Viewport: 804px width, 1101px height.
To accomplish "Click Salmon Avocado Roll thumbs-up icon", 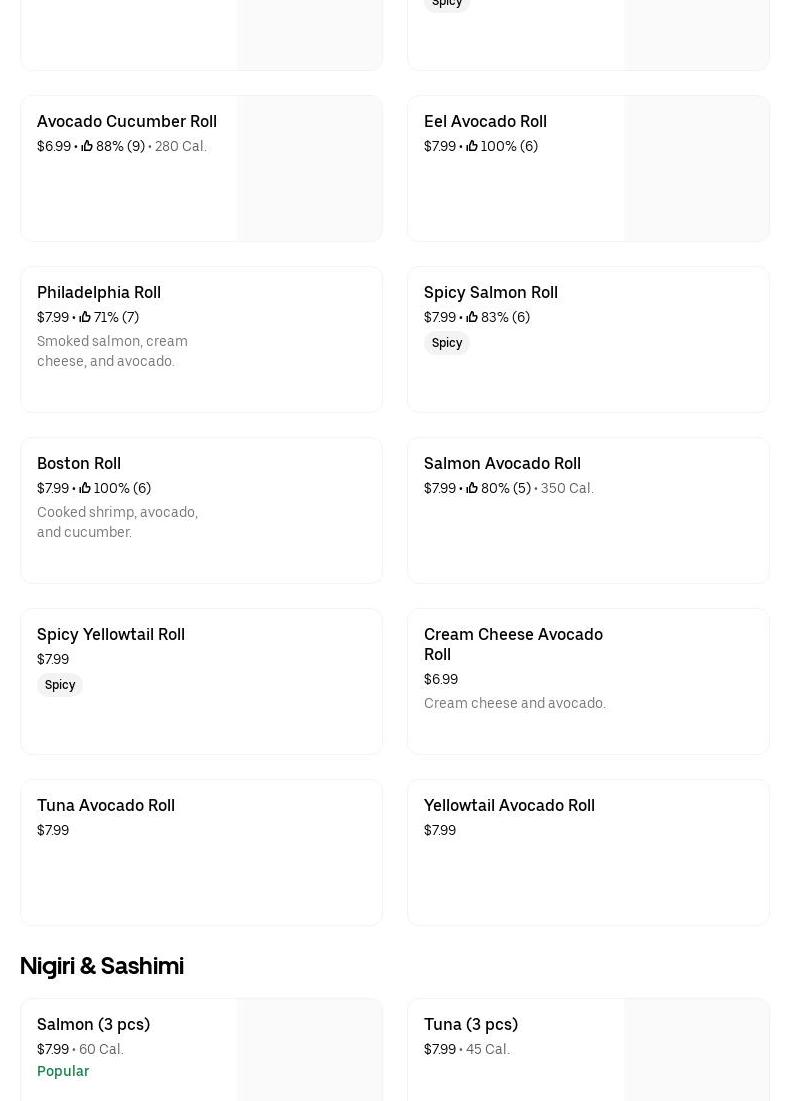I will point(472,488).
